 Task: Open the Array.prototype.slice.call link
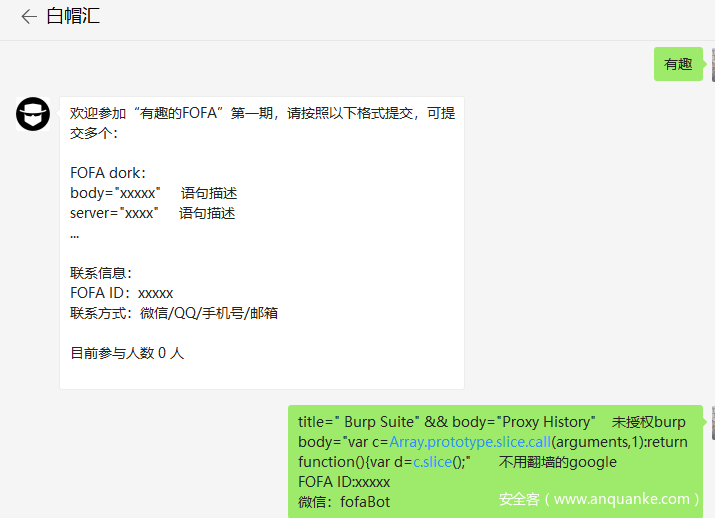click(470, 442)
